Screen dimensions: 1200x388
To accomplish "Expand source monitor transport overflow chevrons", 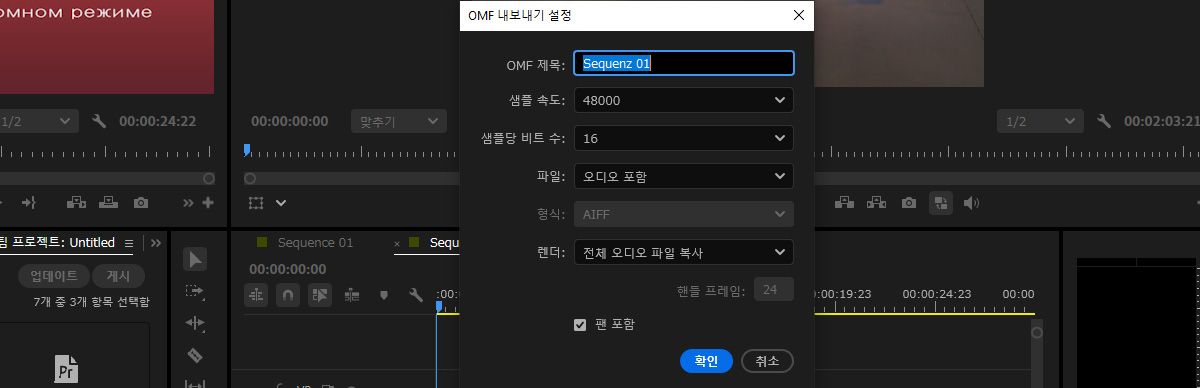I will pyautogui.click(x=189, y=202).
